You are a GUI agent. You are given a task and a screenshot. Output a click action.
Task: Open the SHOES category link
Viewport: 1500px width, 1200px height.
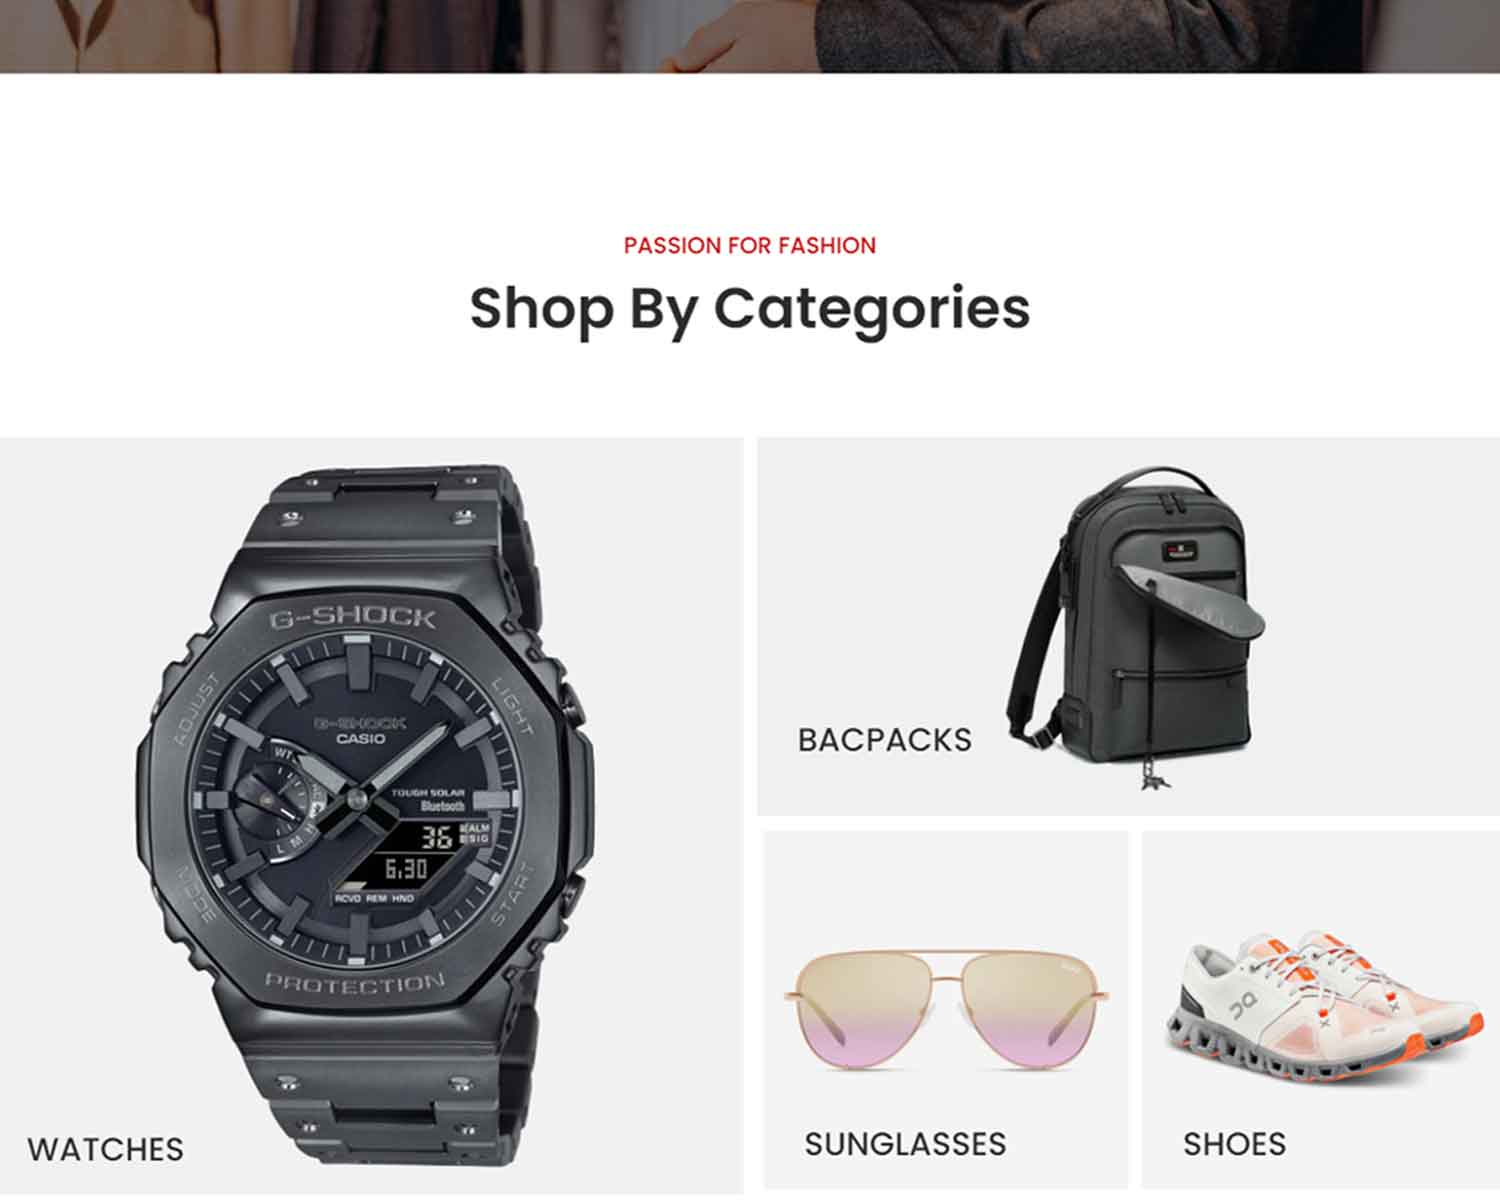1234,1144
